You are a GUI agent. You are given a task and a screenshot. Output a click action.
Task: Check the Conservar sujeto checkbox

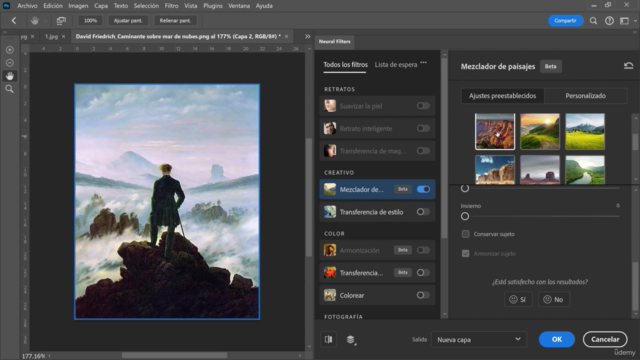[x=465, y=234]
